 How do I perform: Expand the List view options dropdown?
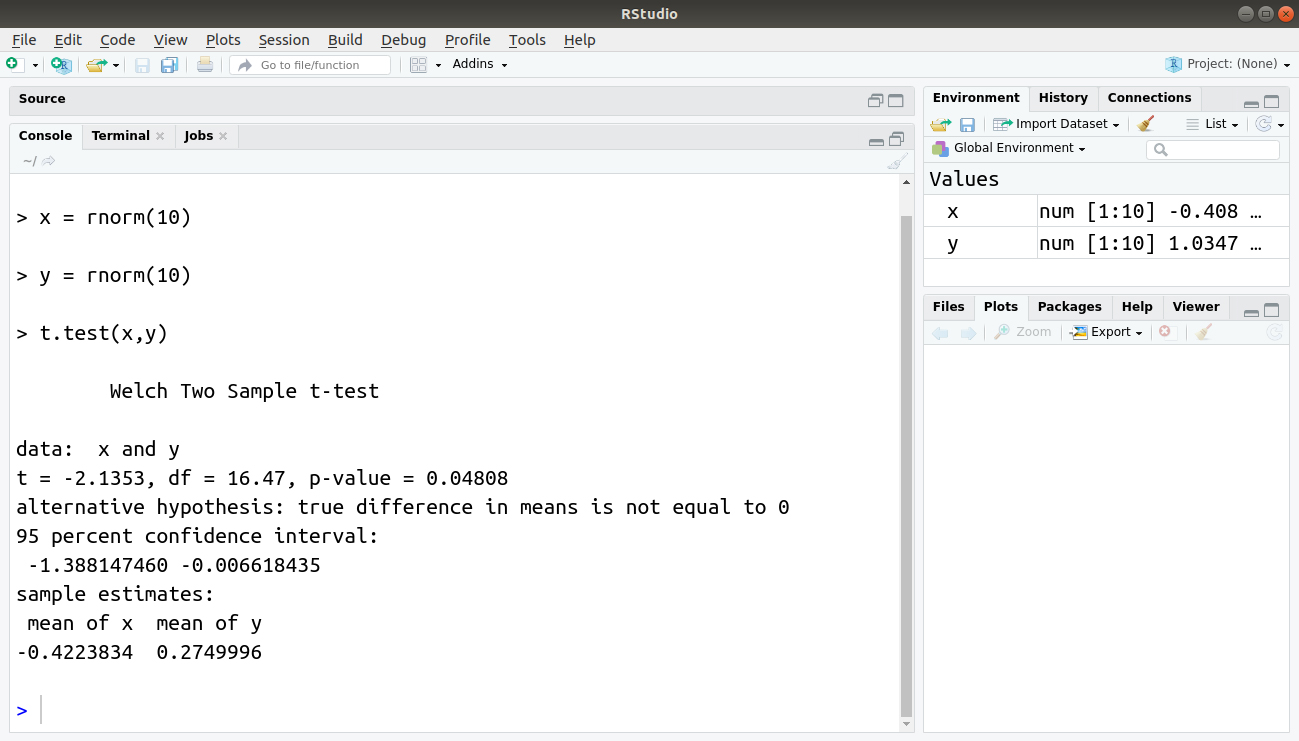pyautogui.click(x=1212, y=123)
